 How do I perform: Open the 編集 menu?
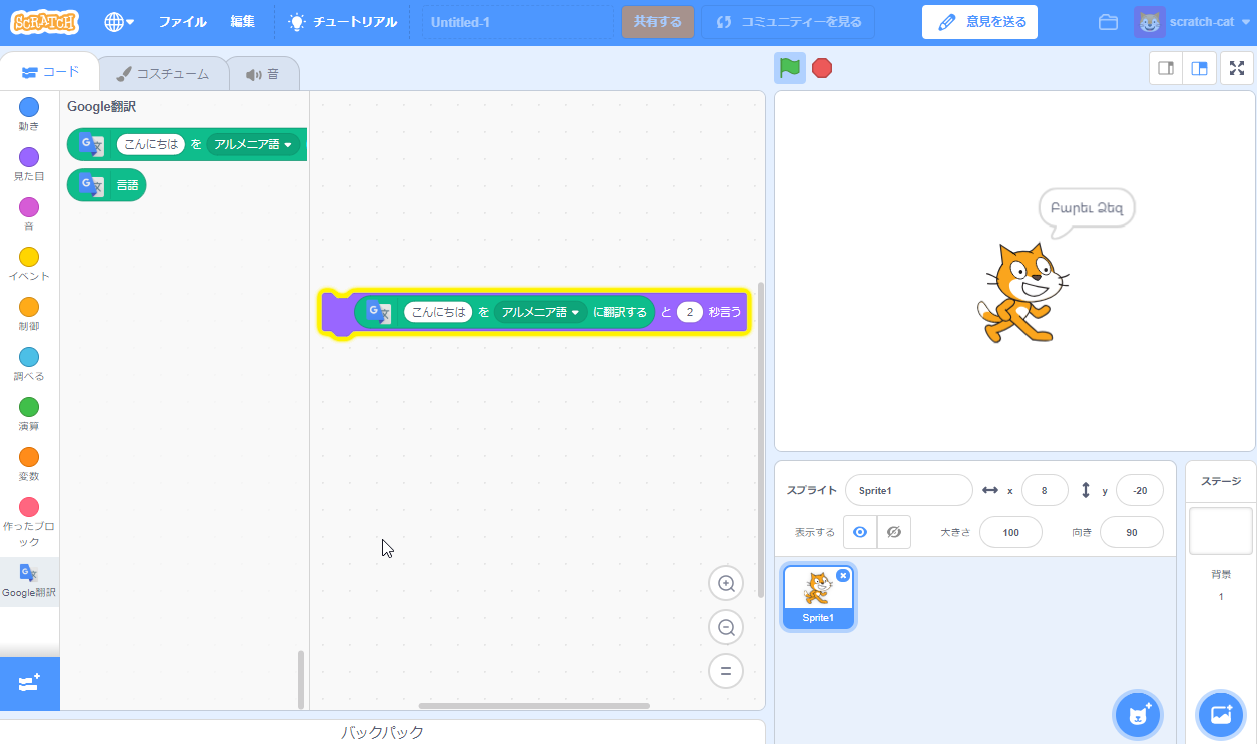[242, 21]
